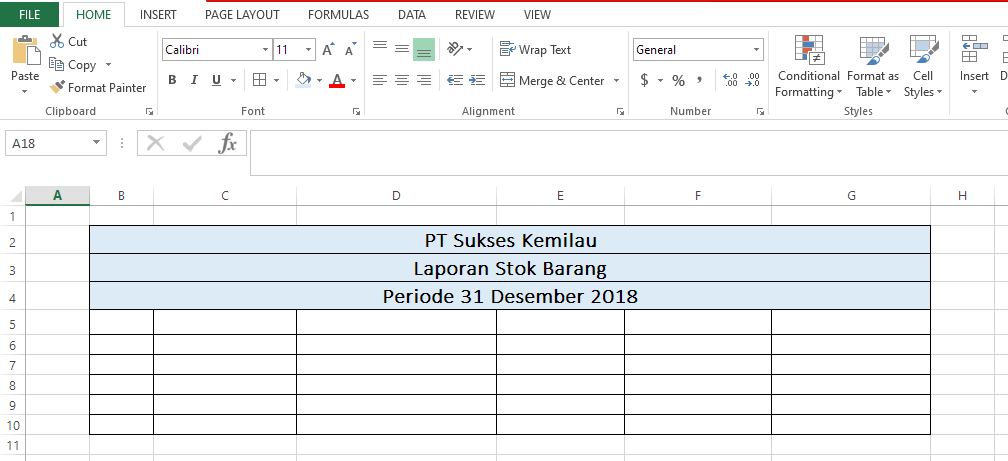Screen dimensions: 1008x461
Task: Open Format as Table gallery
Action: (x=873, y=66)
